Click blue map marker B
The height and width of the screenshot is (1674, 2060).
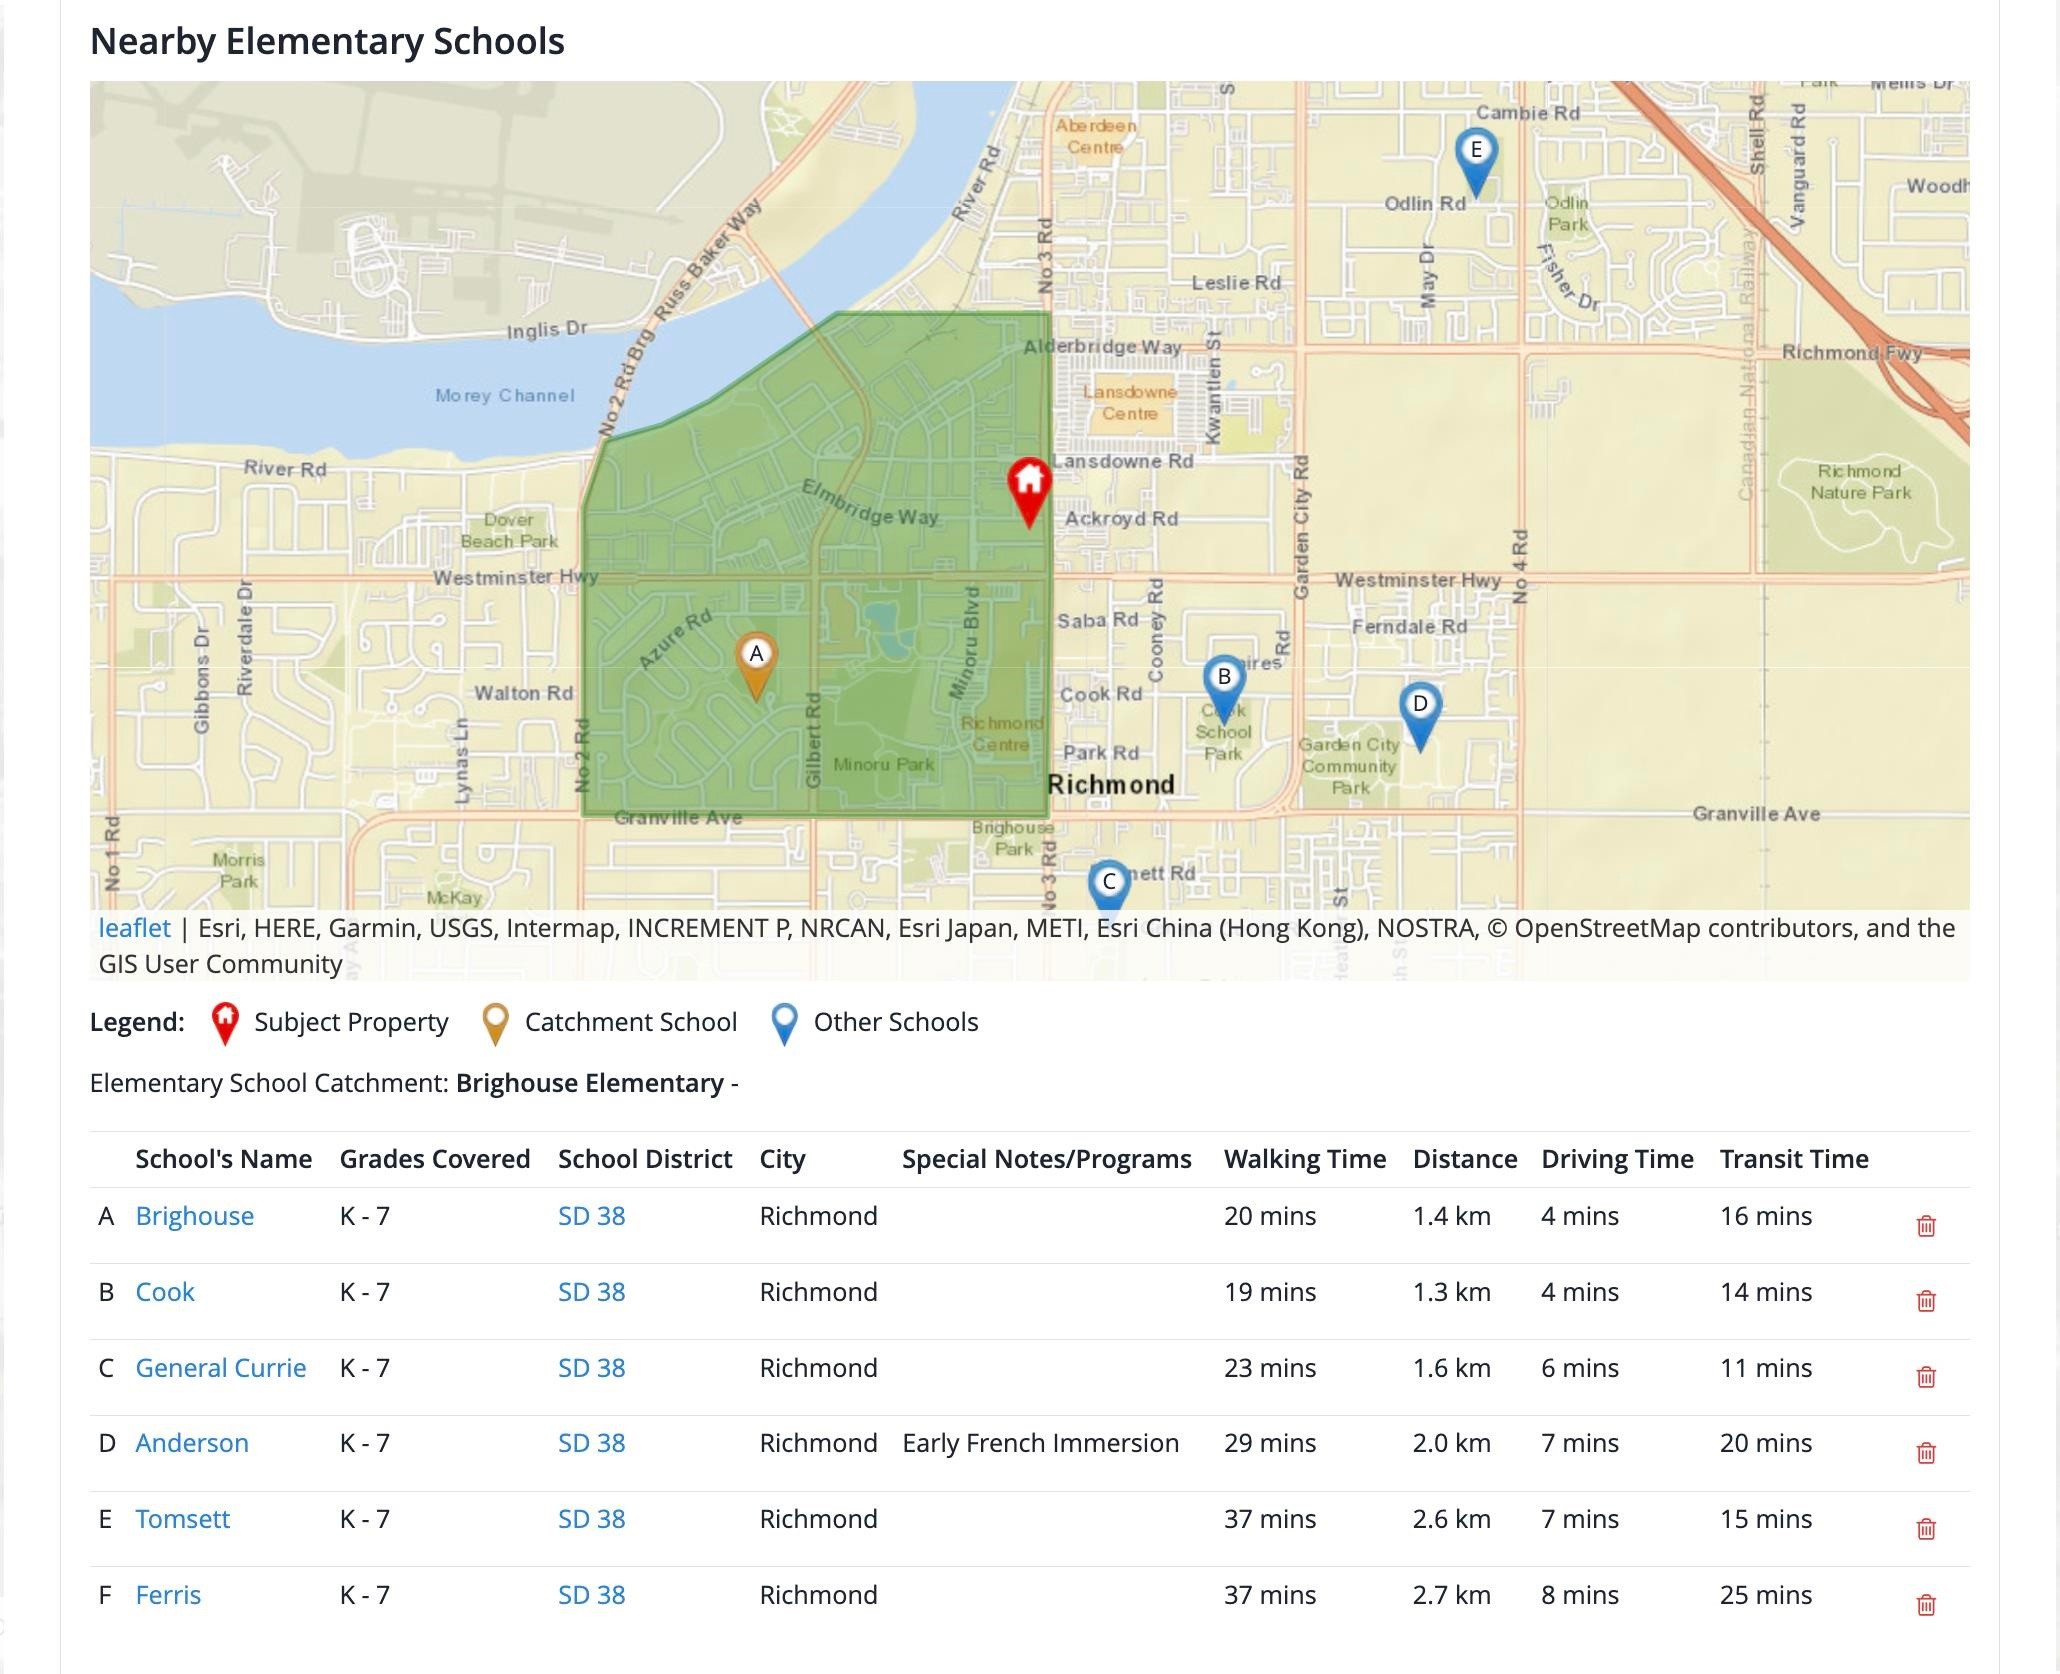point(1223,683)
